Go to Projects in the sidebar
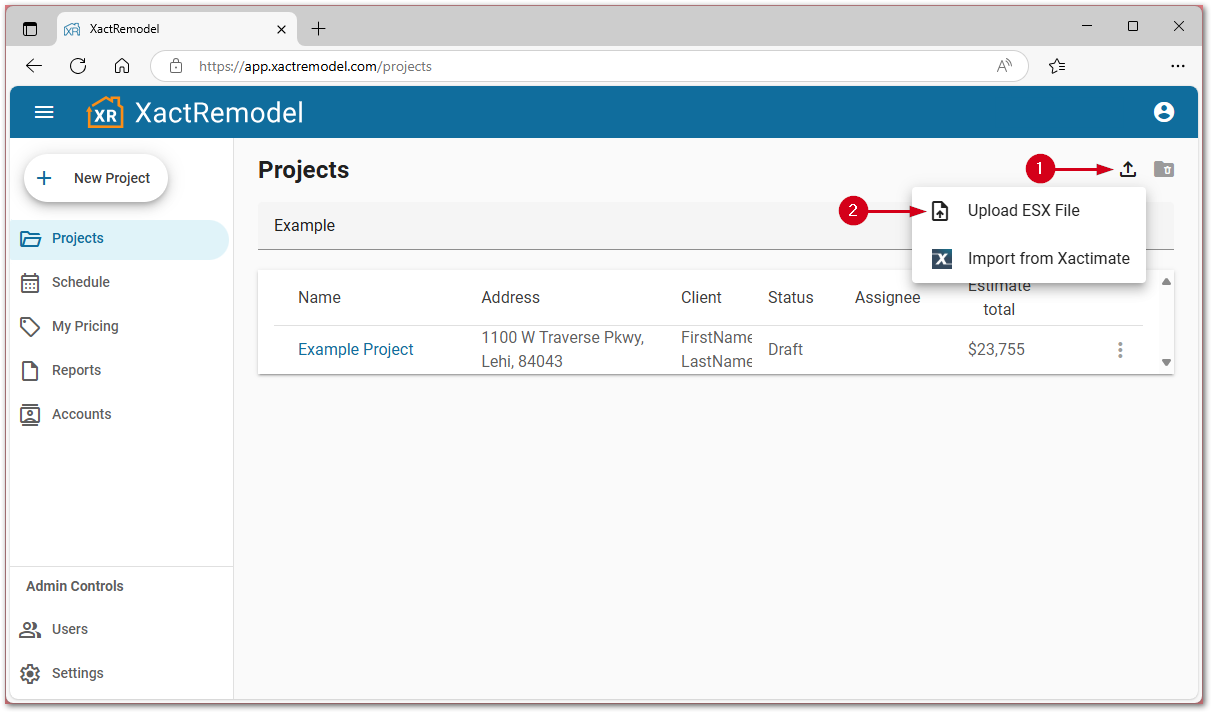 (119, 239)
